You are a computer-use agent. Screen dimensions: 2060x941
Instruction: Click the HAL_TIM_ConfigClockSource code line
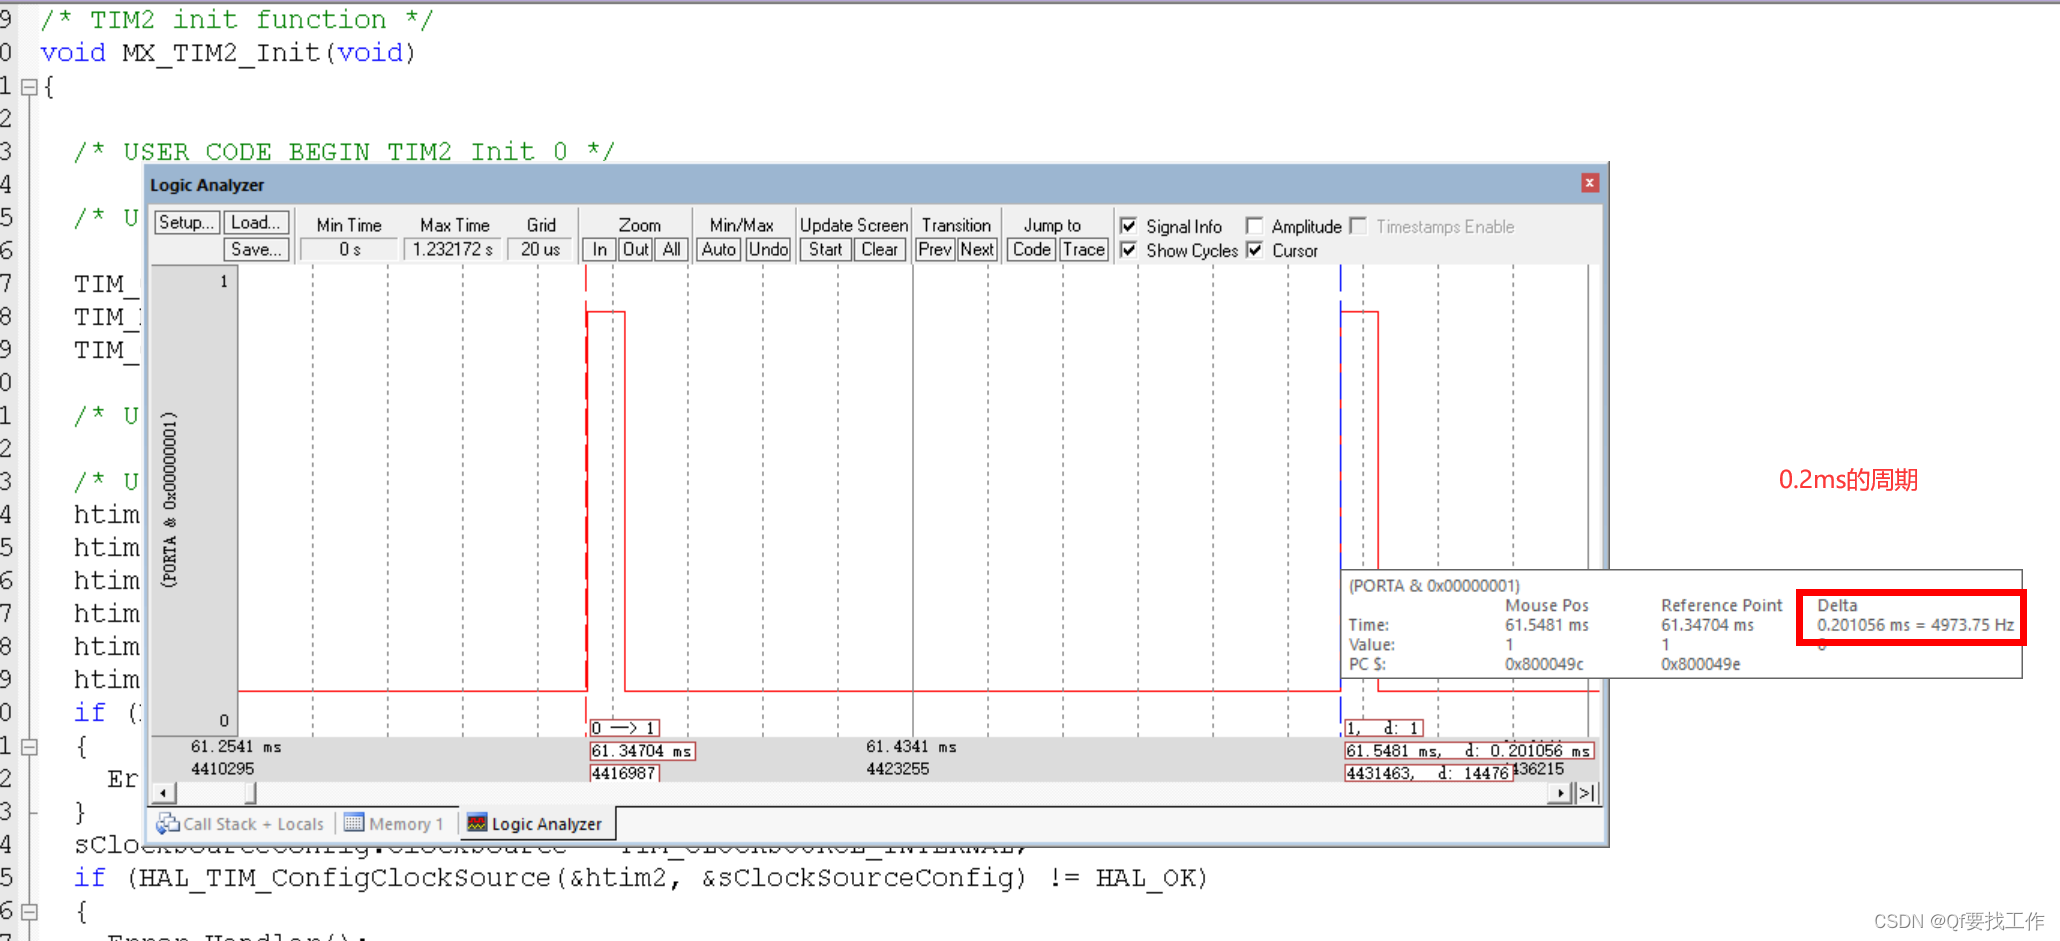640,878
